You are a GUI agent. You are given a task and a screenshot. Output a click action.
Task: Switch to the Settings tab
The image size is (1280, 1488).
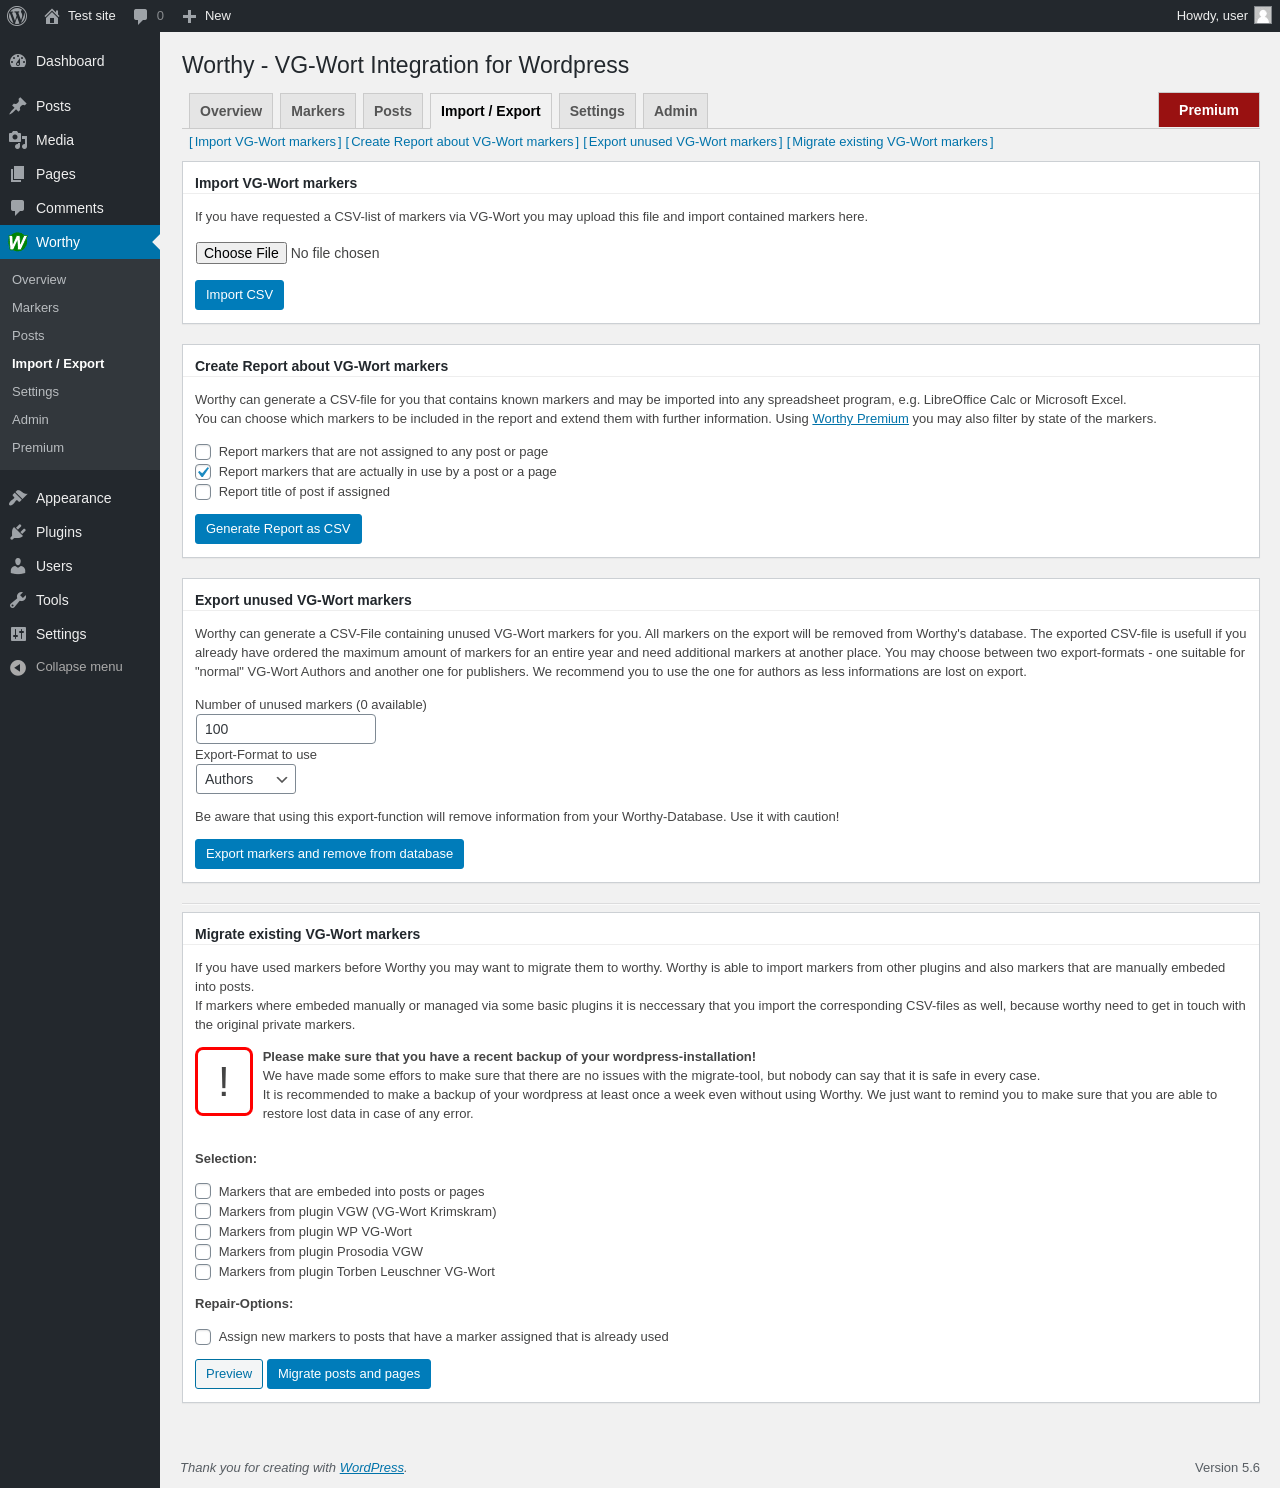click(x=597, y=111)
